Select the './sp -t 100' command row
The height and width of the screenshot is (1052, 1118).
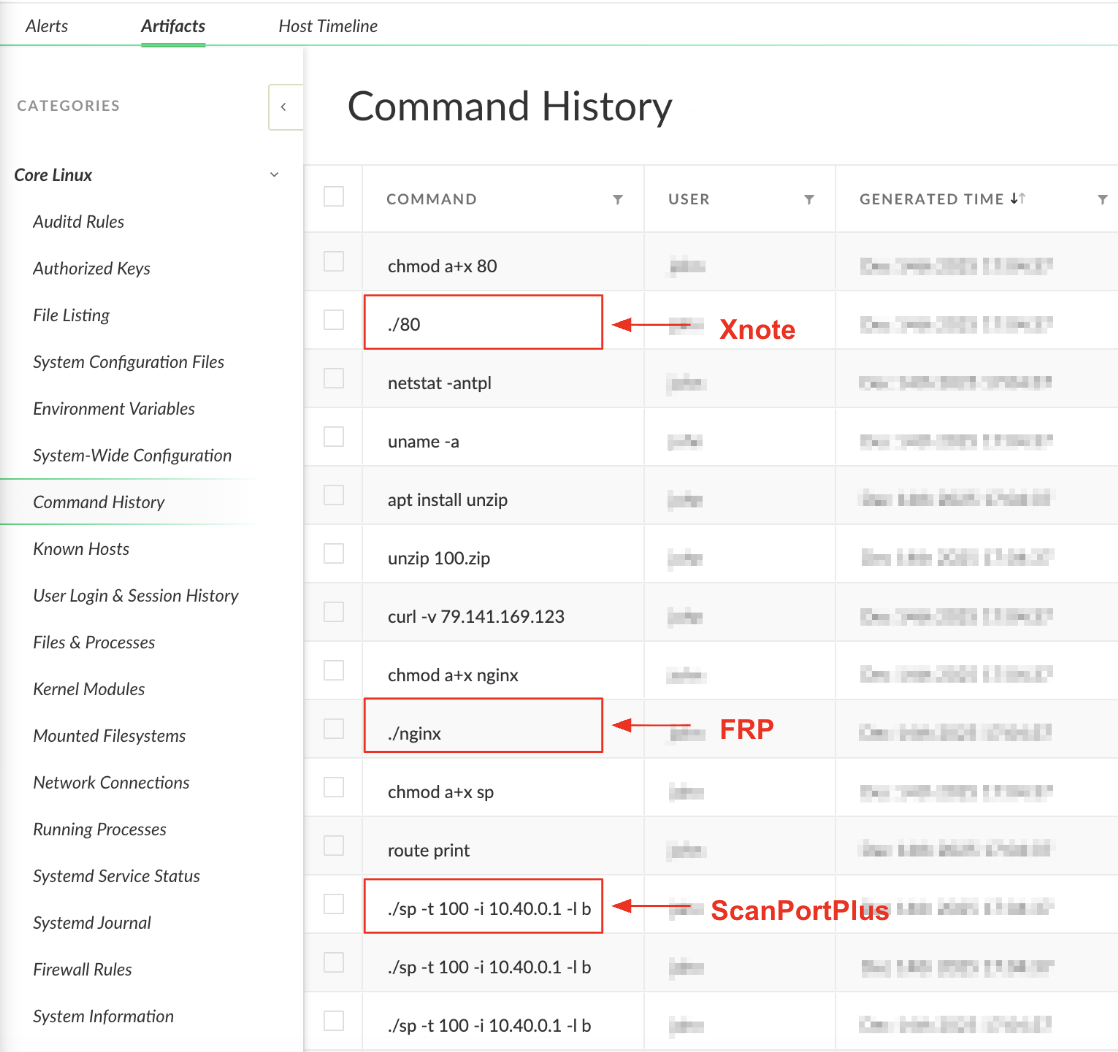pos(333,906)
